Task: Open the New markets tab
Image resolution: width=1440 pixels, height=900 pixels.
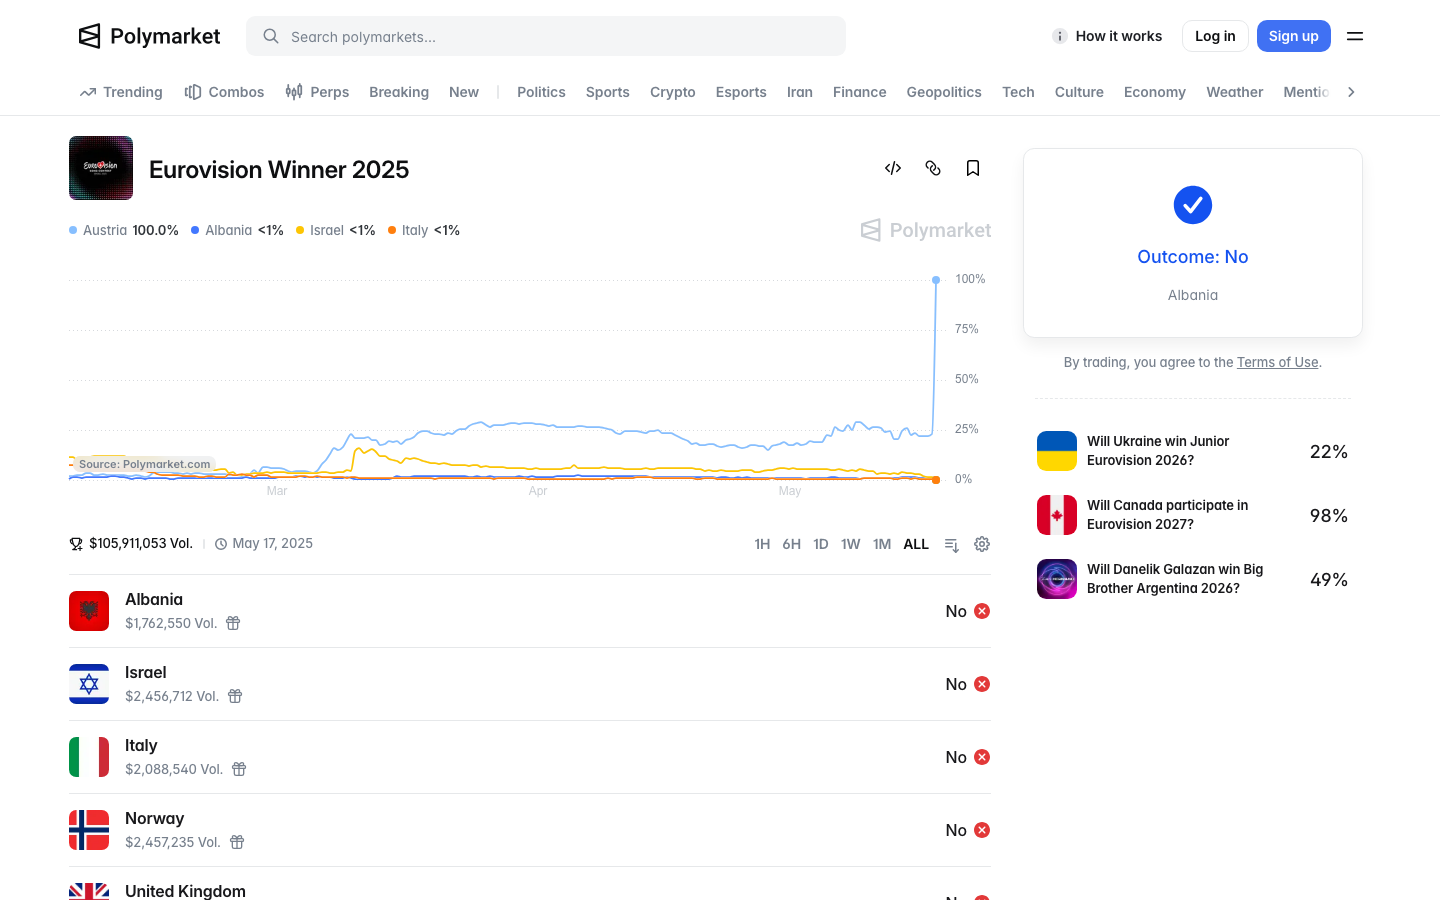Action: (464, 92)
